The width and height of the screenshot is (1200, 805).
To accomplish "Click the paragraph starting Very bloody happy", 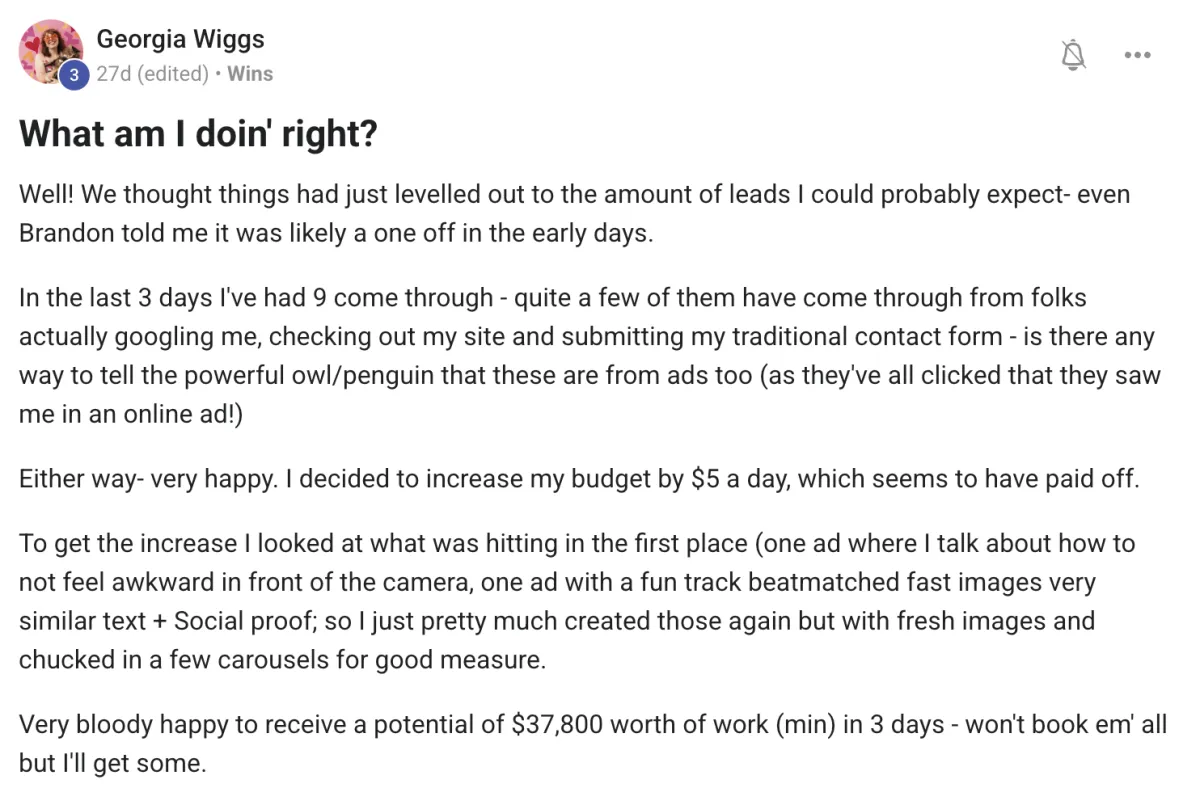I will pos(592,743).
